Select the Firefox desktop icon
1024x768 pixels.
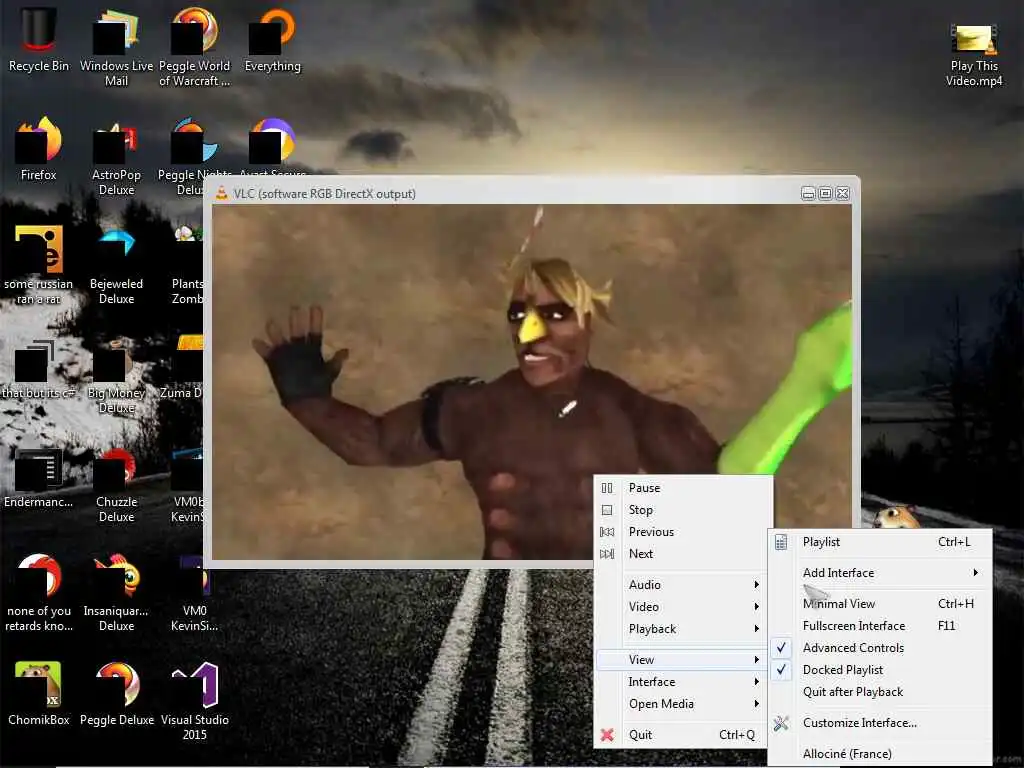[39, 149]
